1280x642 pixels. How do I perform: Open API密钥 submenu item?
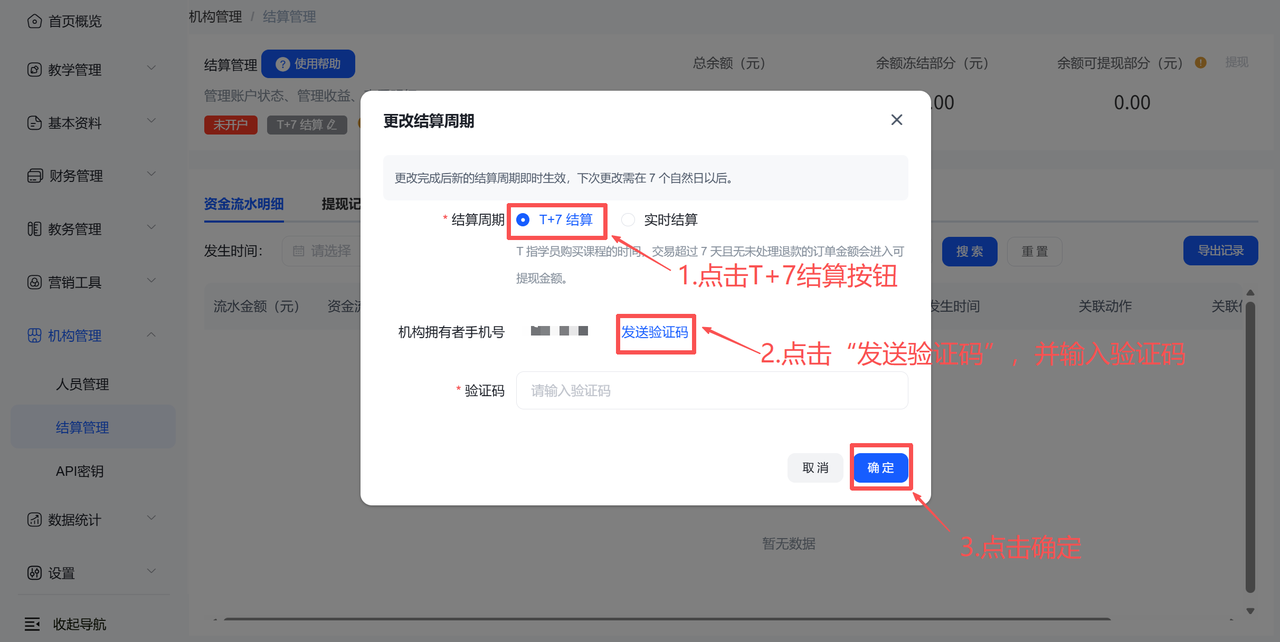pyautogui.click(x=79, y=471)
